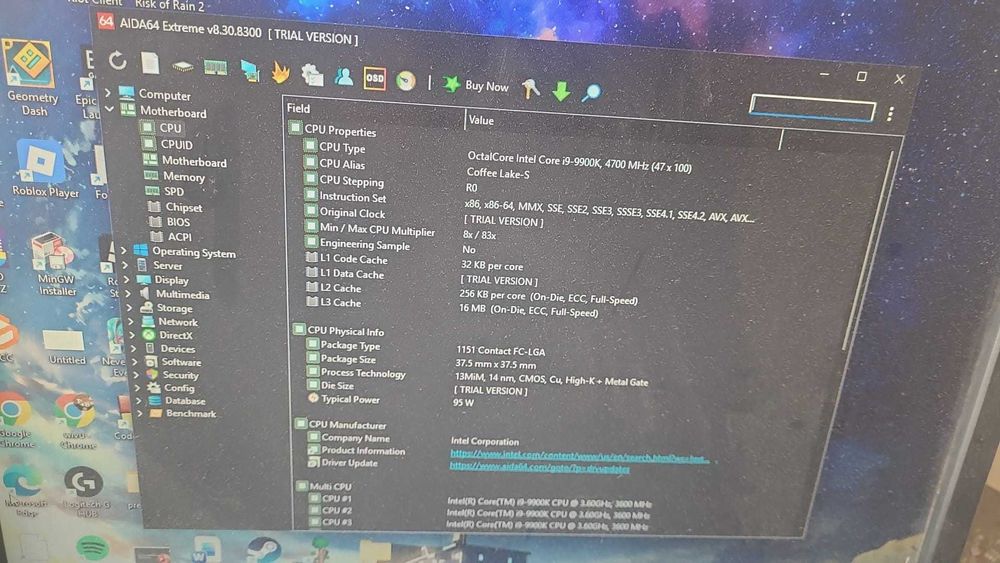Select CPU in the tree

coord(170,128)
